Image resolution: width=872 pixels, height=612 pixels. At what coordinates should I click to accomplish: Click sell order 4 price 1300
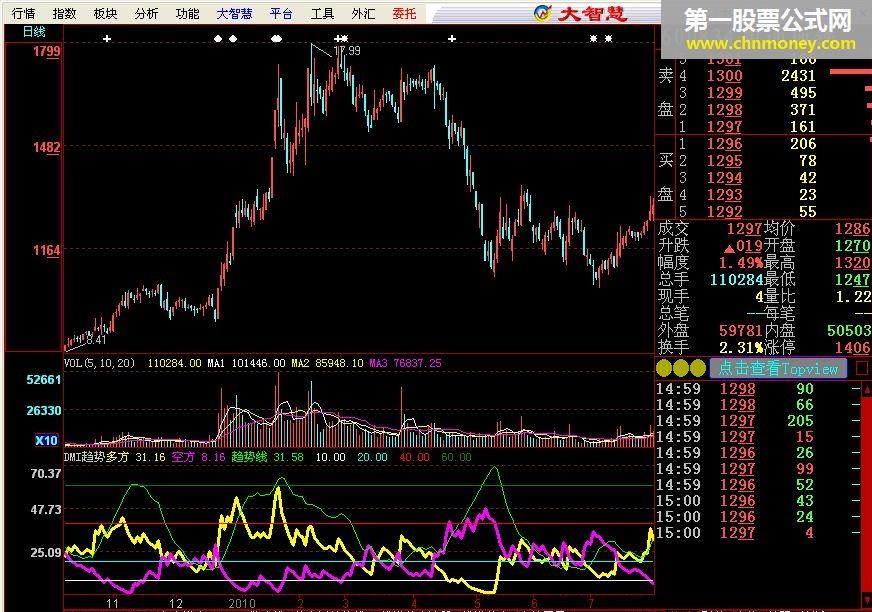pos(725,76)
